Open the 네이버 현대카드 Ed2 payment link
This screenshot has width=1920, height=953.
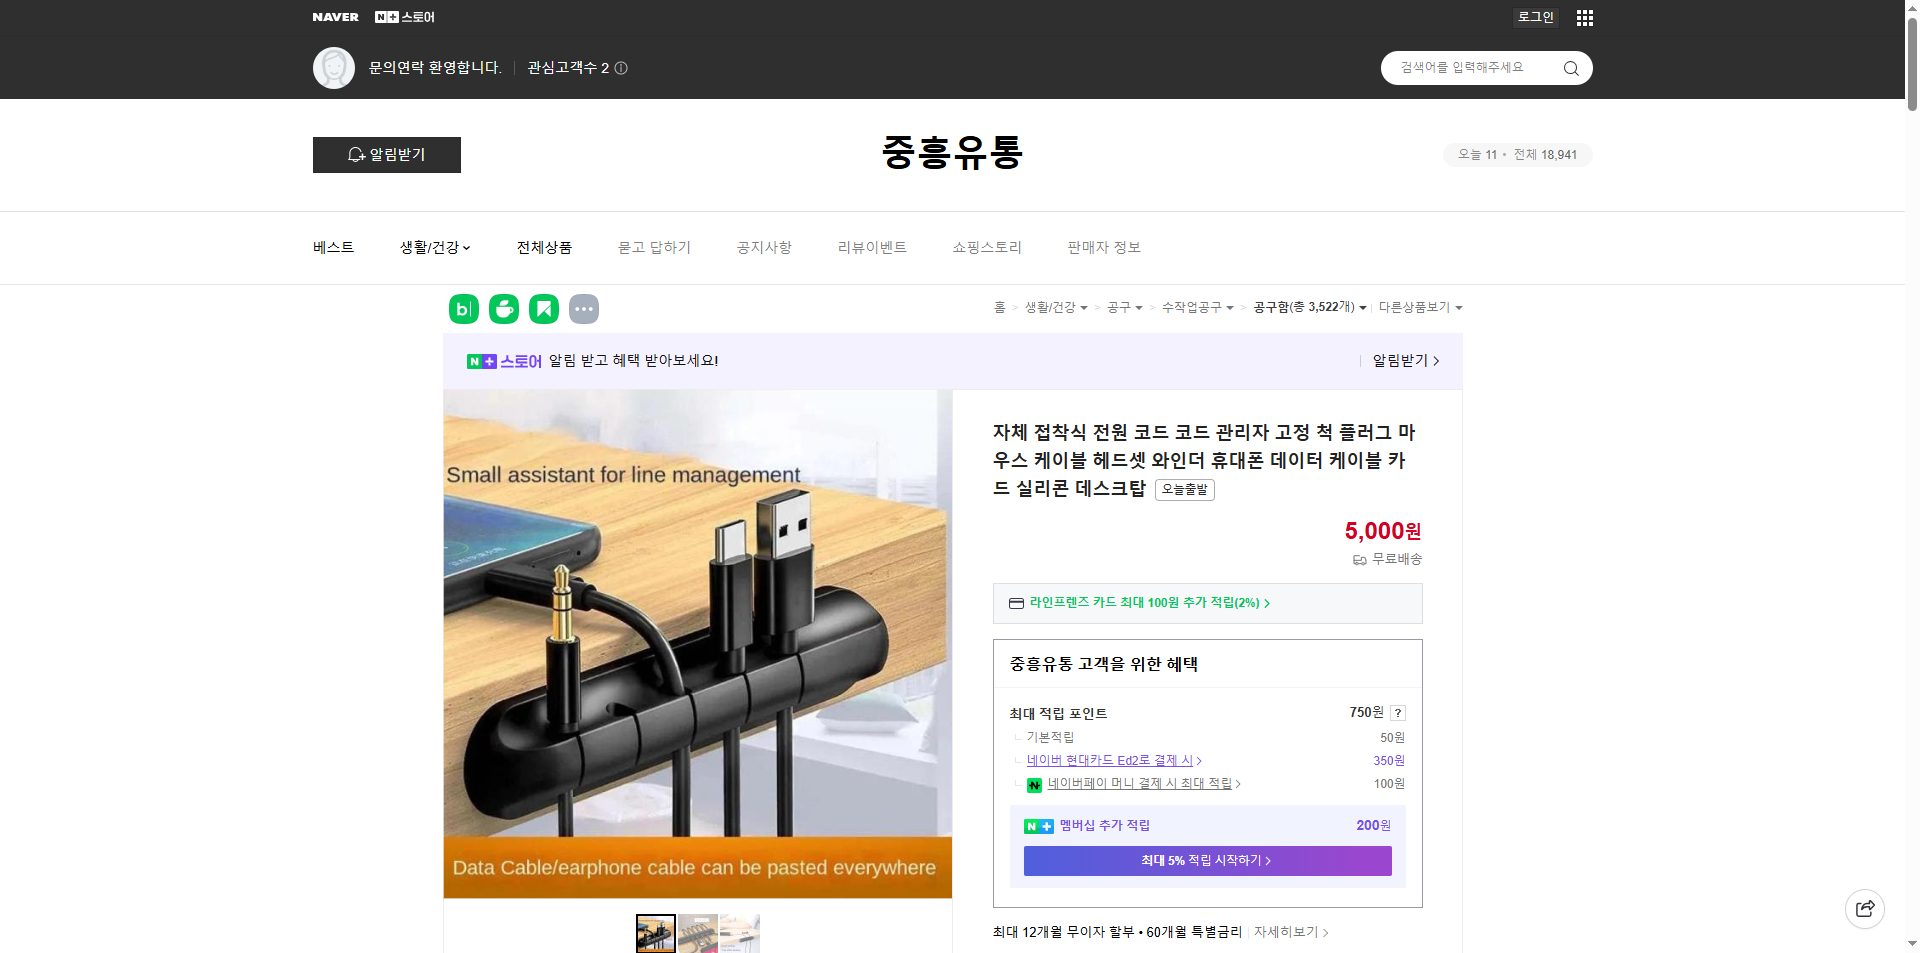[1110, 760]
